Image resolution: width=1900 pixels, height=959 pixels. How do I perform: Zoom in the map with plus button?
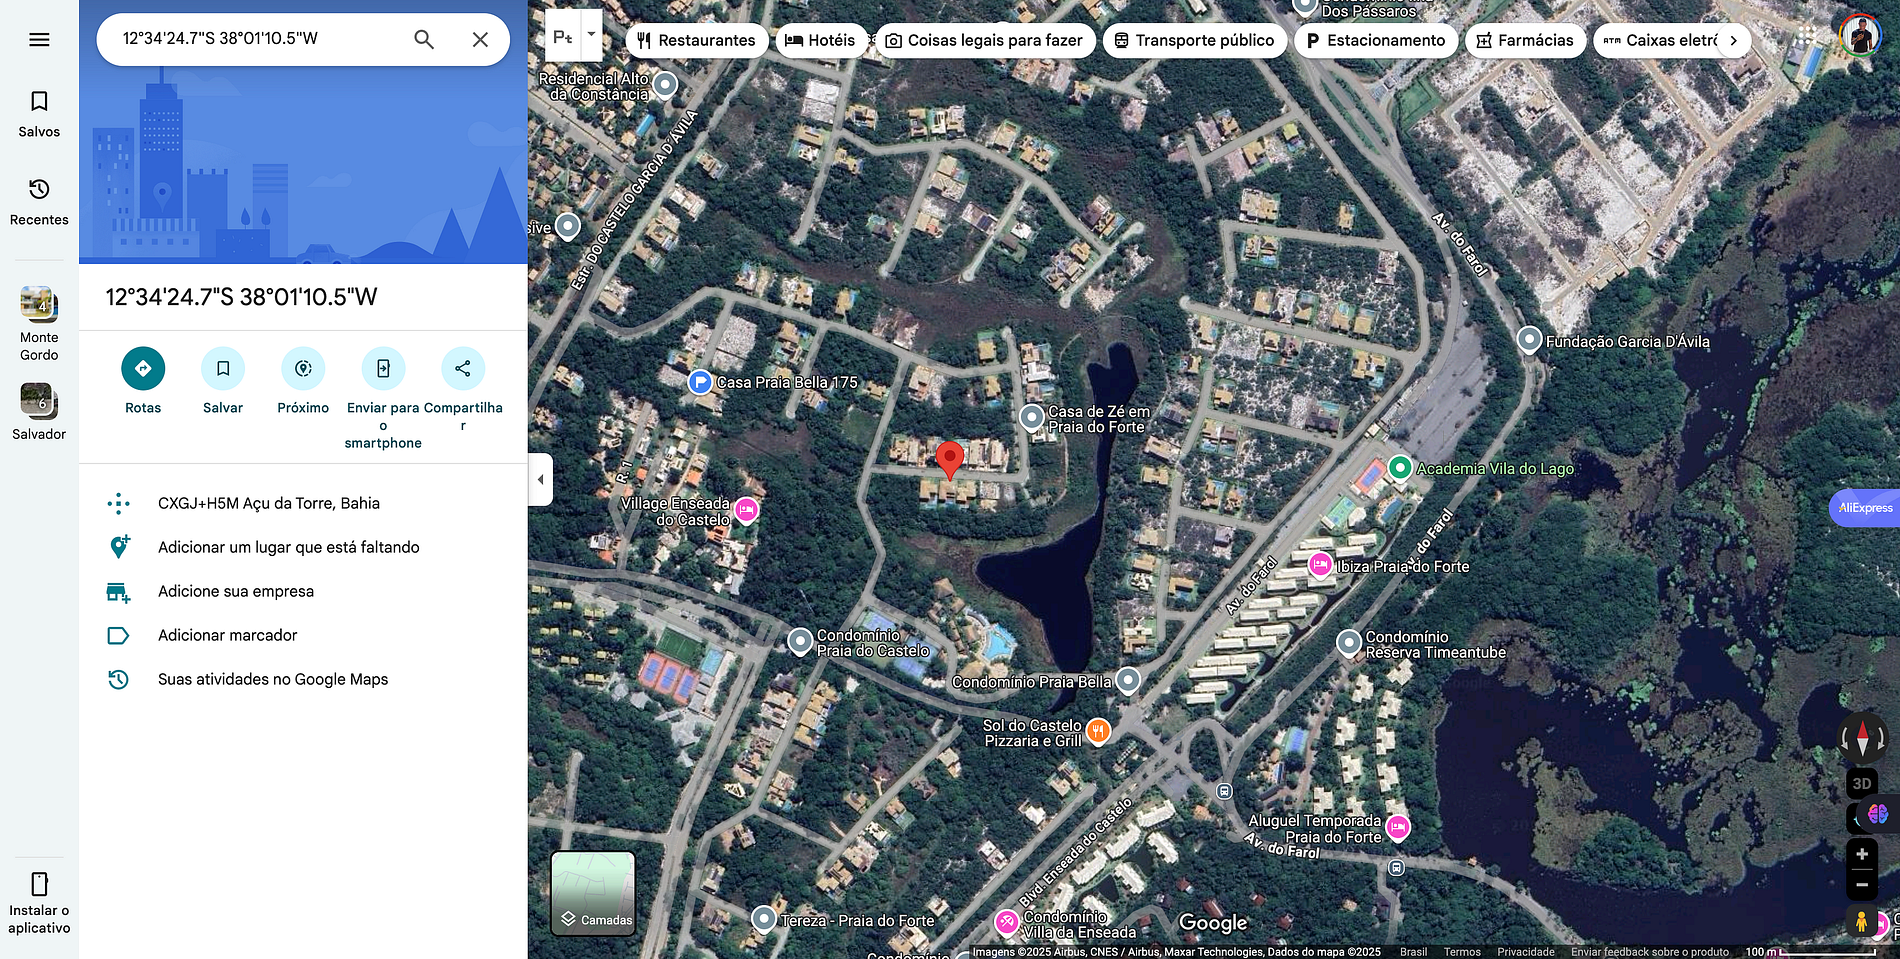1861,854
